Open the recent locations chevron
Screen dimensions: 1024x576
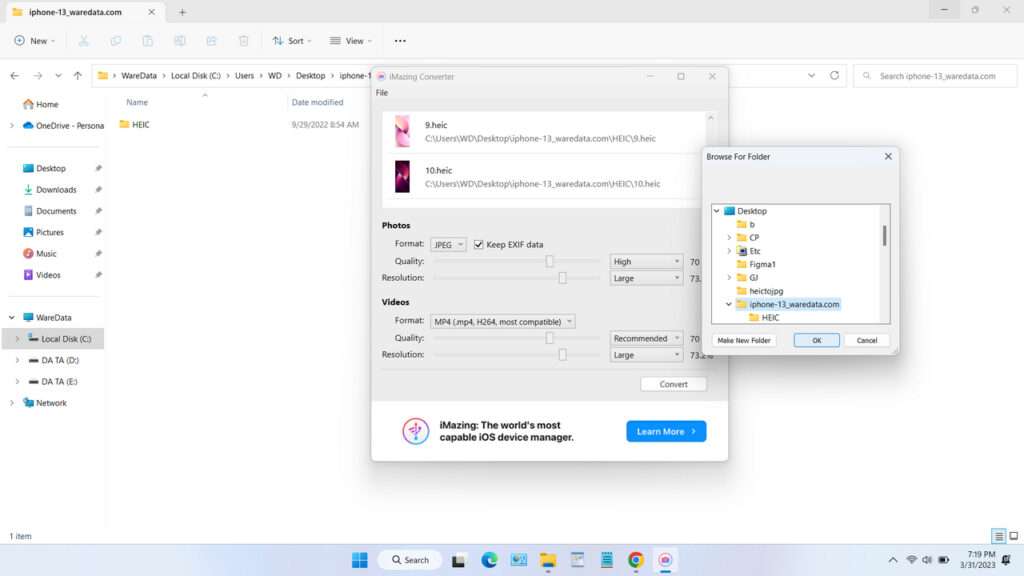click(58, 76)
